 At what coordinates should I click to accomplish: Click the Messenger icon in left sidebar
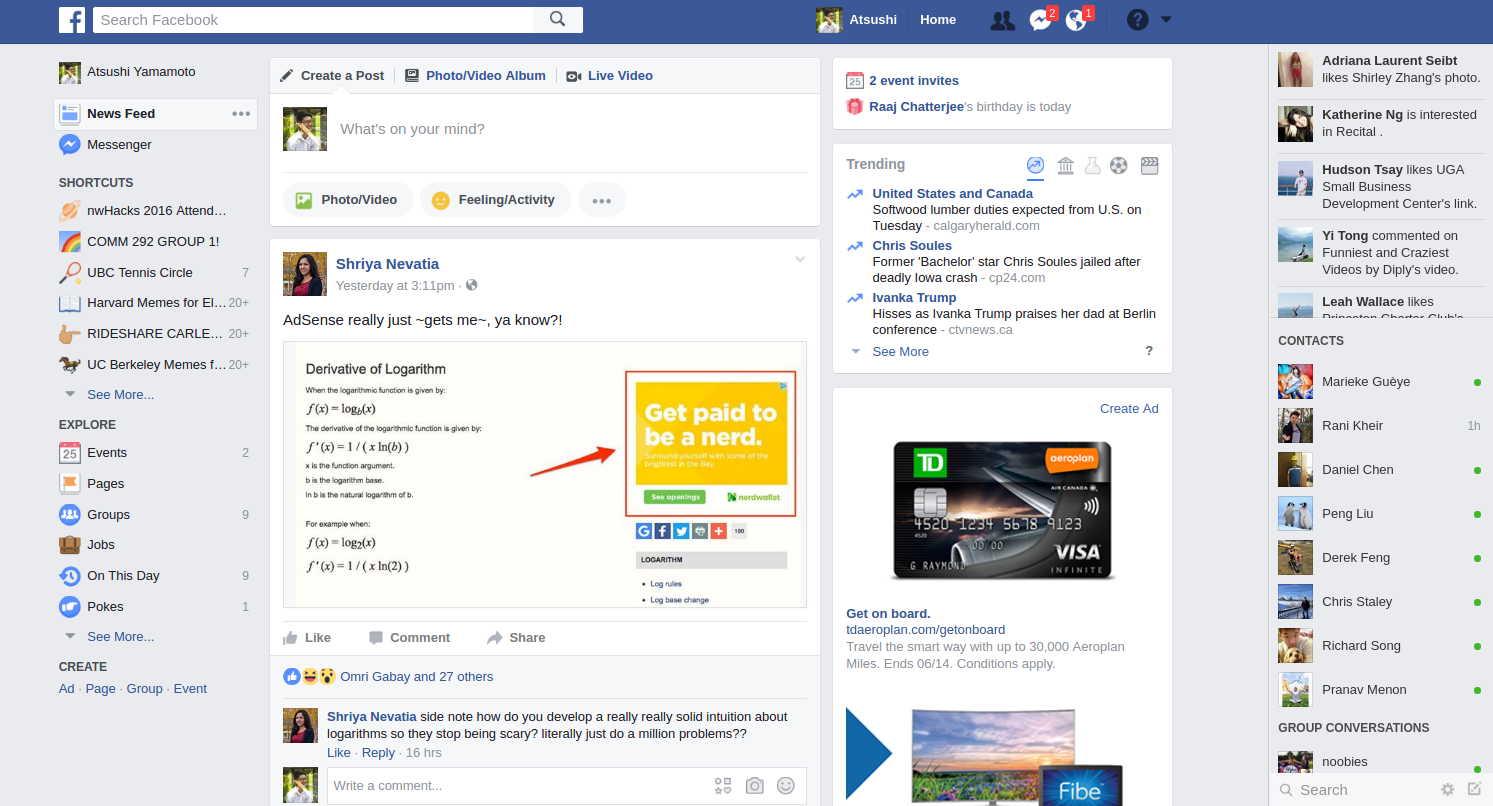pyautogui.click(x=69, y=145)
